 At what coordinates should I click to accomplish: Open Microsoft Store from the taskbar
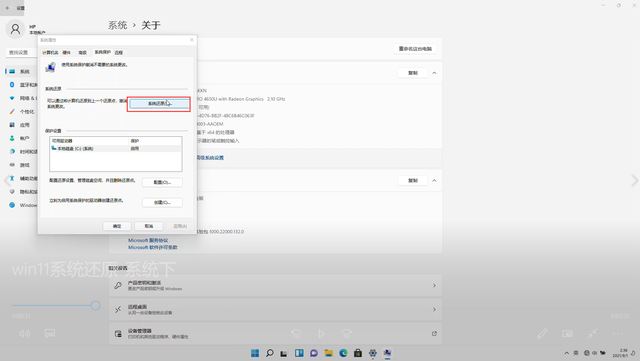point(358,353)
